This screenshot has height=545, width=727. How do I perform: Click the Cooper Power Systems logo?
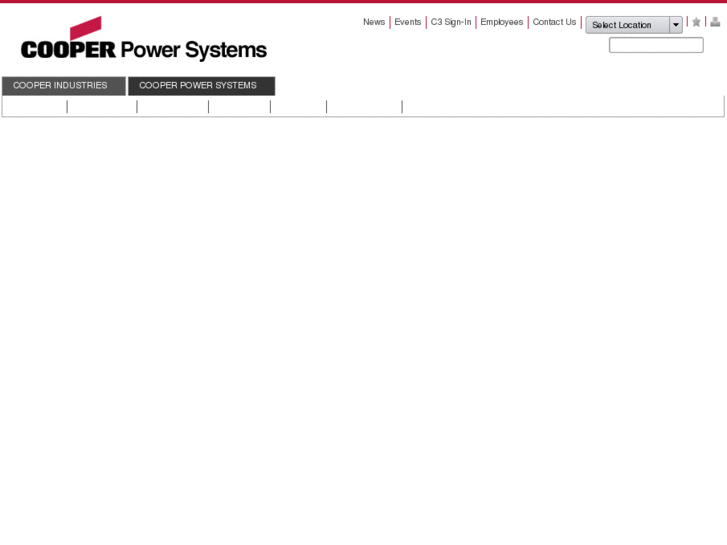(x=144, y=38)
